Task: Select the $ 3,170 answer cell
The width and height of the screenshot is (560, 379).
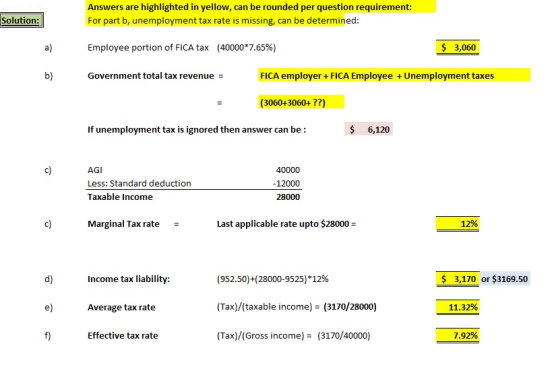Action: click(x=458, y=279)
